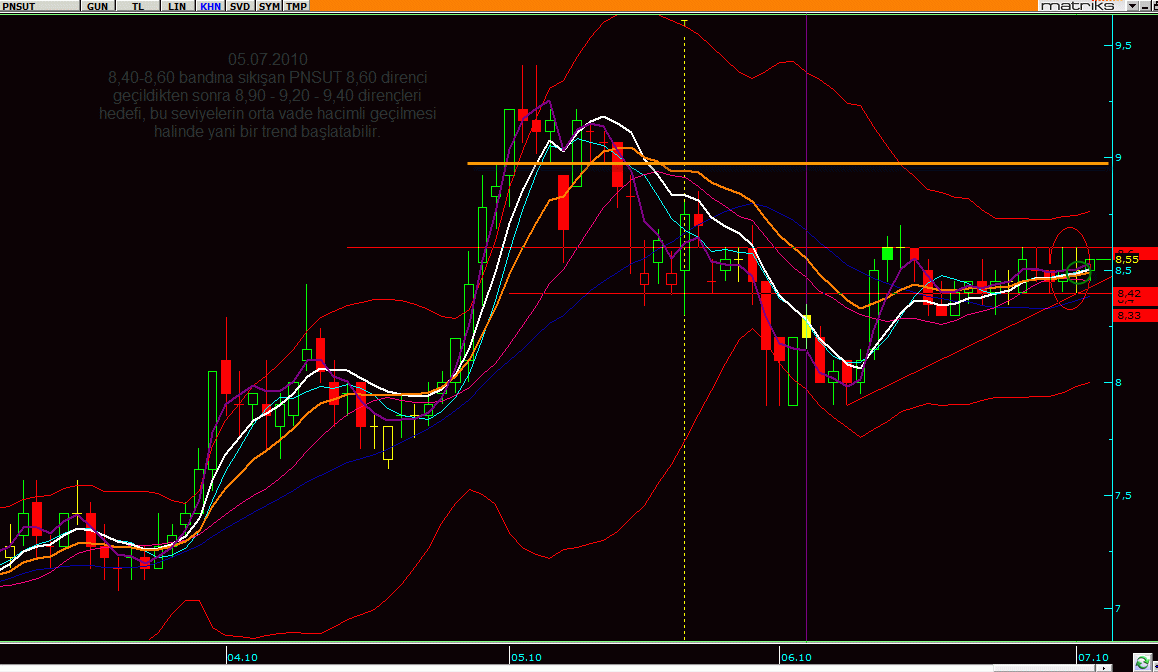The image size is (1158, 672).
Task: Open the SVD toolbar option
Action: point(239,6)
